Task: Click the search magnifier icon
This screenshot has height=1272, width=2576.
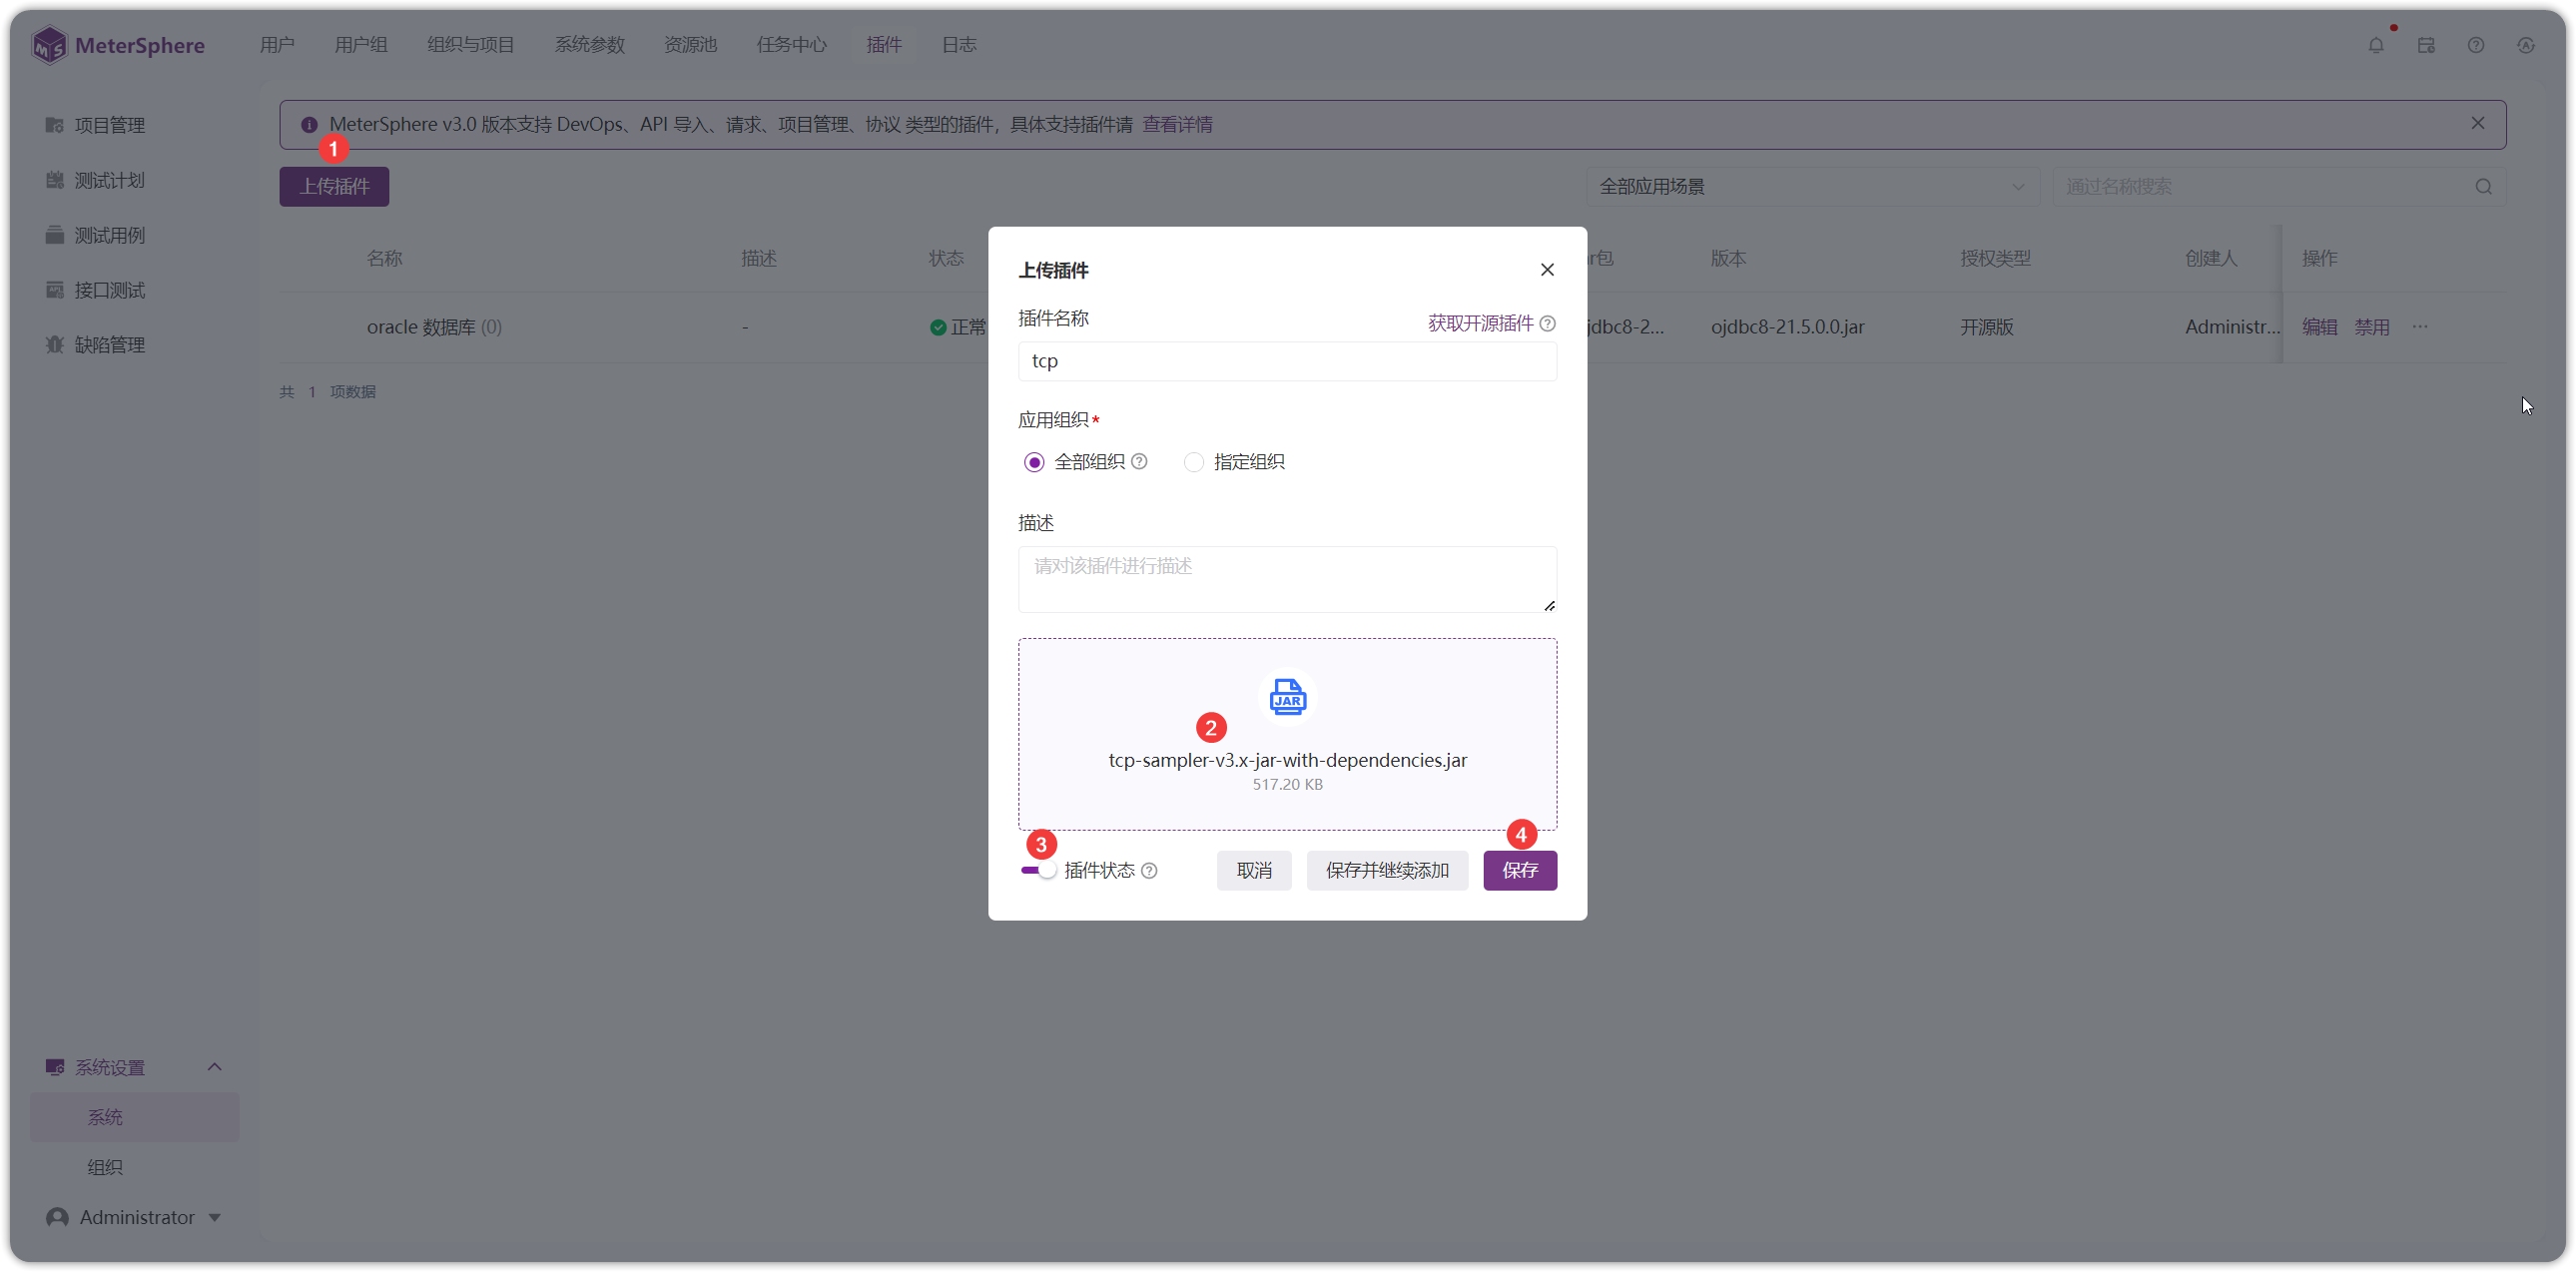Action: coord(2484,187)
